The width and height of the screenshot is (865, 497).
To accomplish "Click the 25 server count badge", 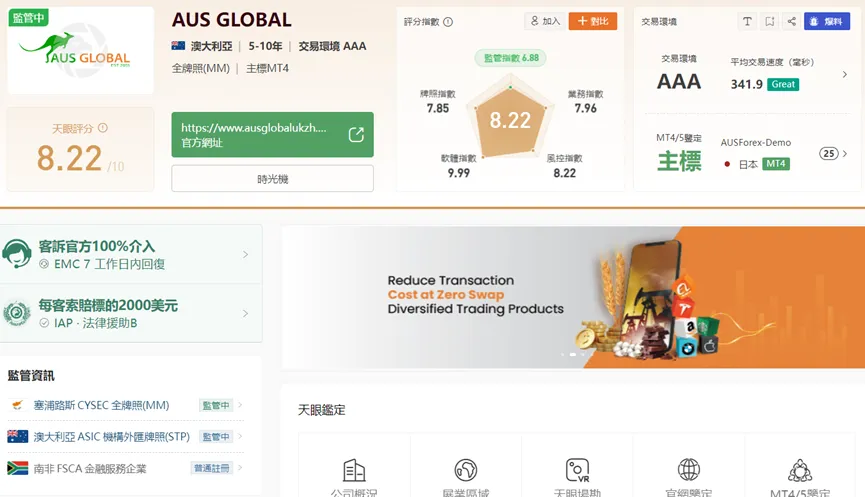I will tap(829, 153).
